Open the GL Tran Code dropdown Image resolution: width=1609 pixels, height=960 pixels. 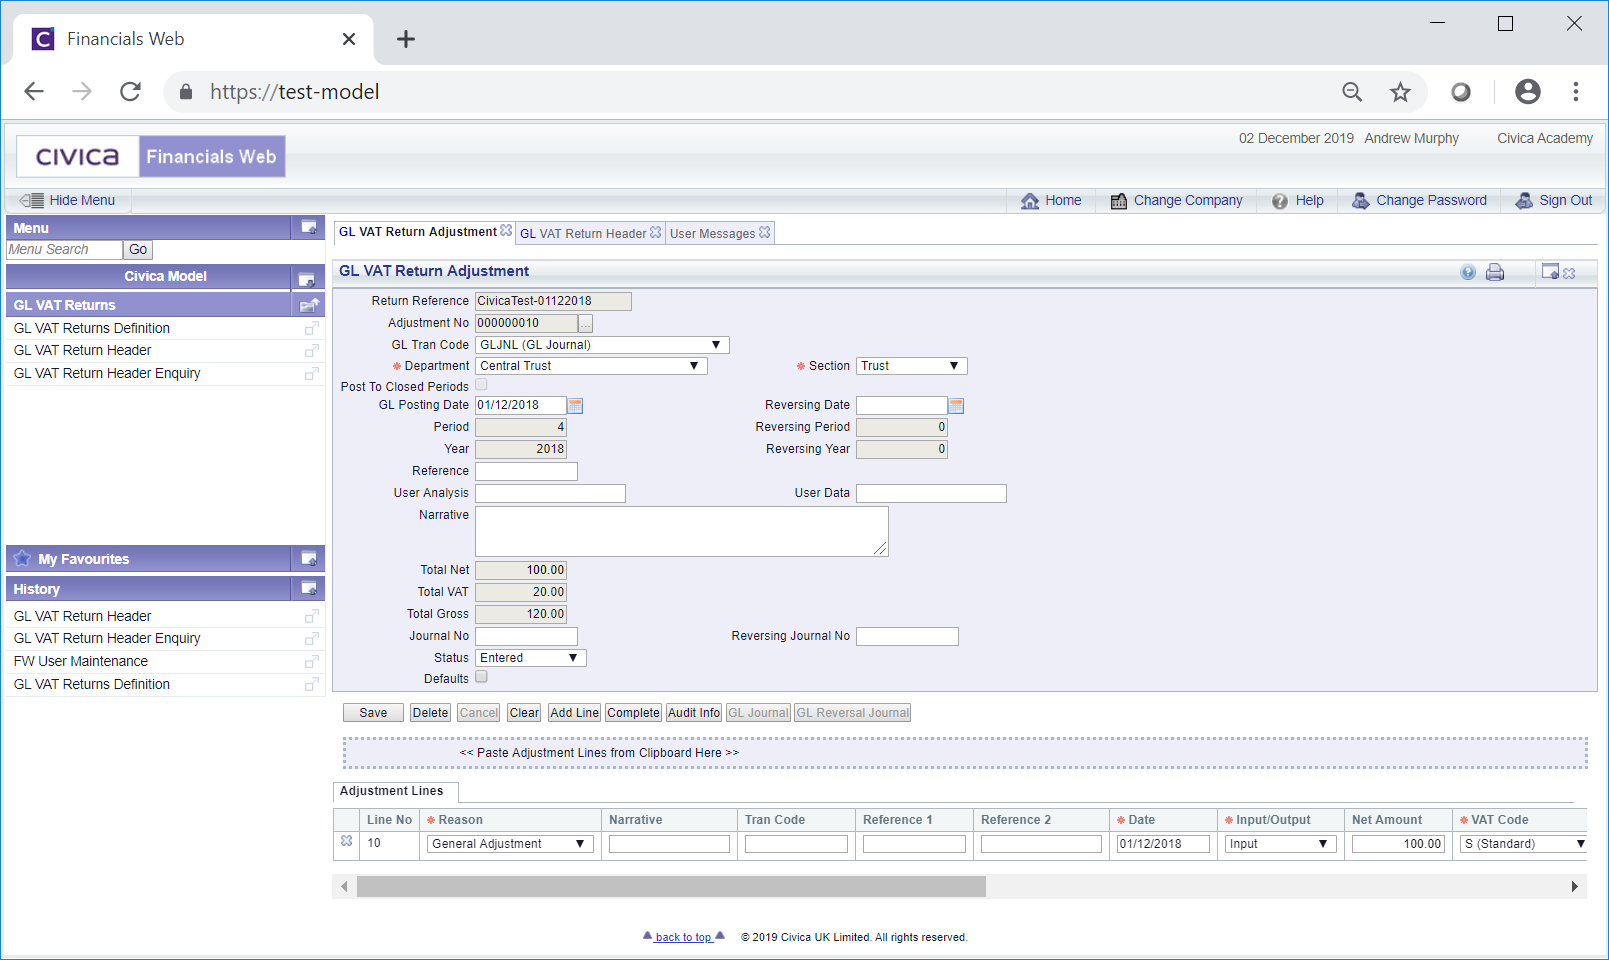[602, 345]
